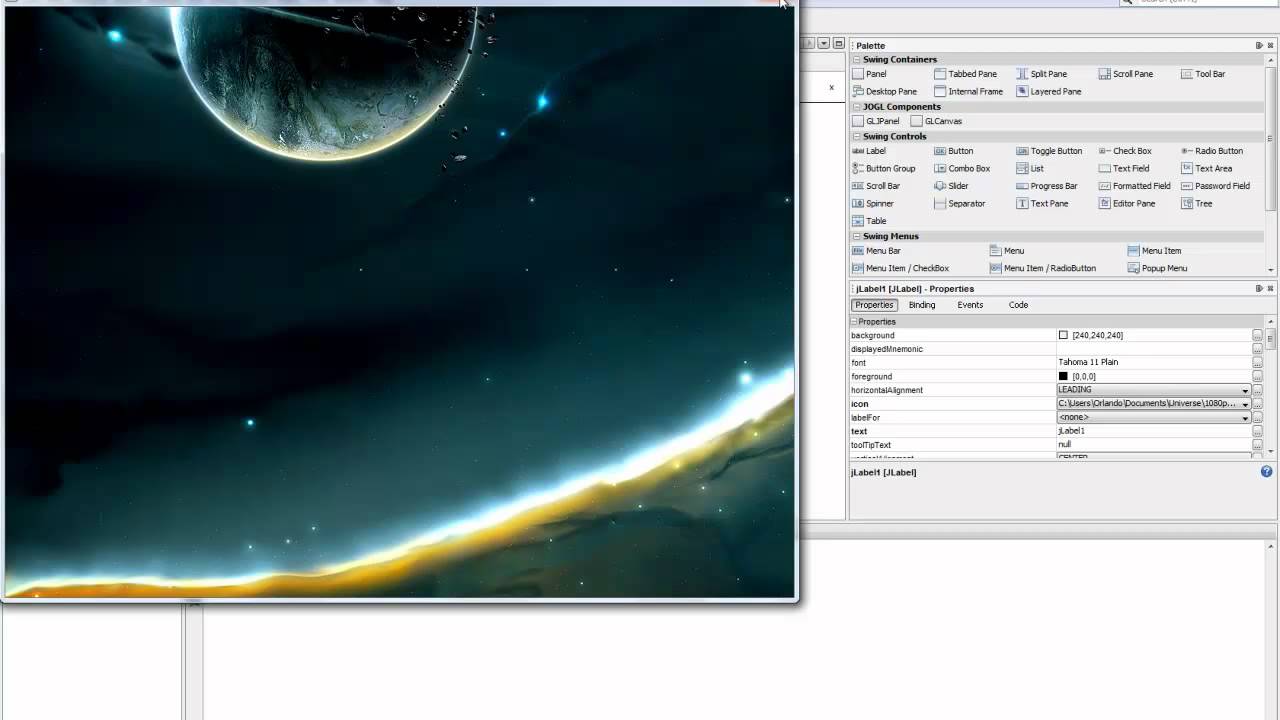Collapse the Properties section header
Viewport: 1280px width, 720px height.
[x=855, y=322]
